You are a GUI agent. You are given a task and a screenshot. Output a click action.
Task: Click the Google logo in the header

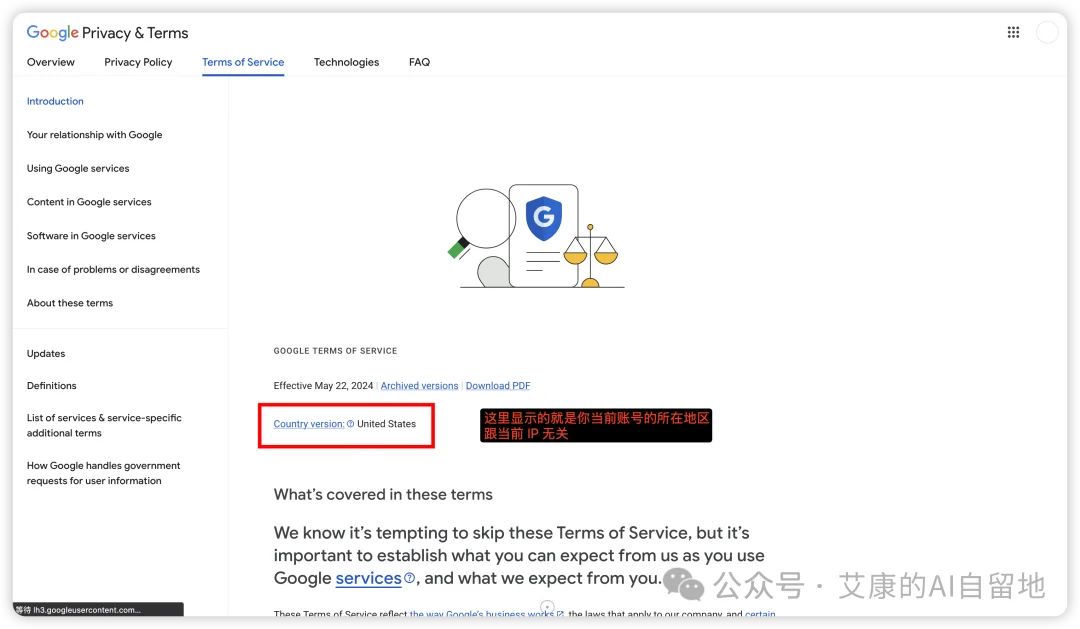click(51, 32)
